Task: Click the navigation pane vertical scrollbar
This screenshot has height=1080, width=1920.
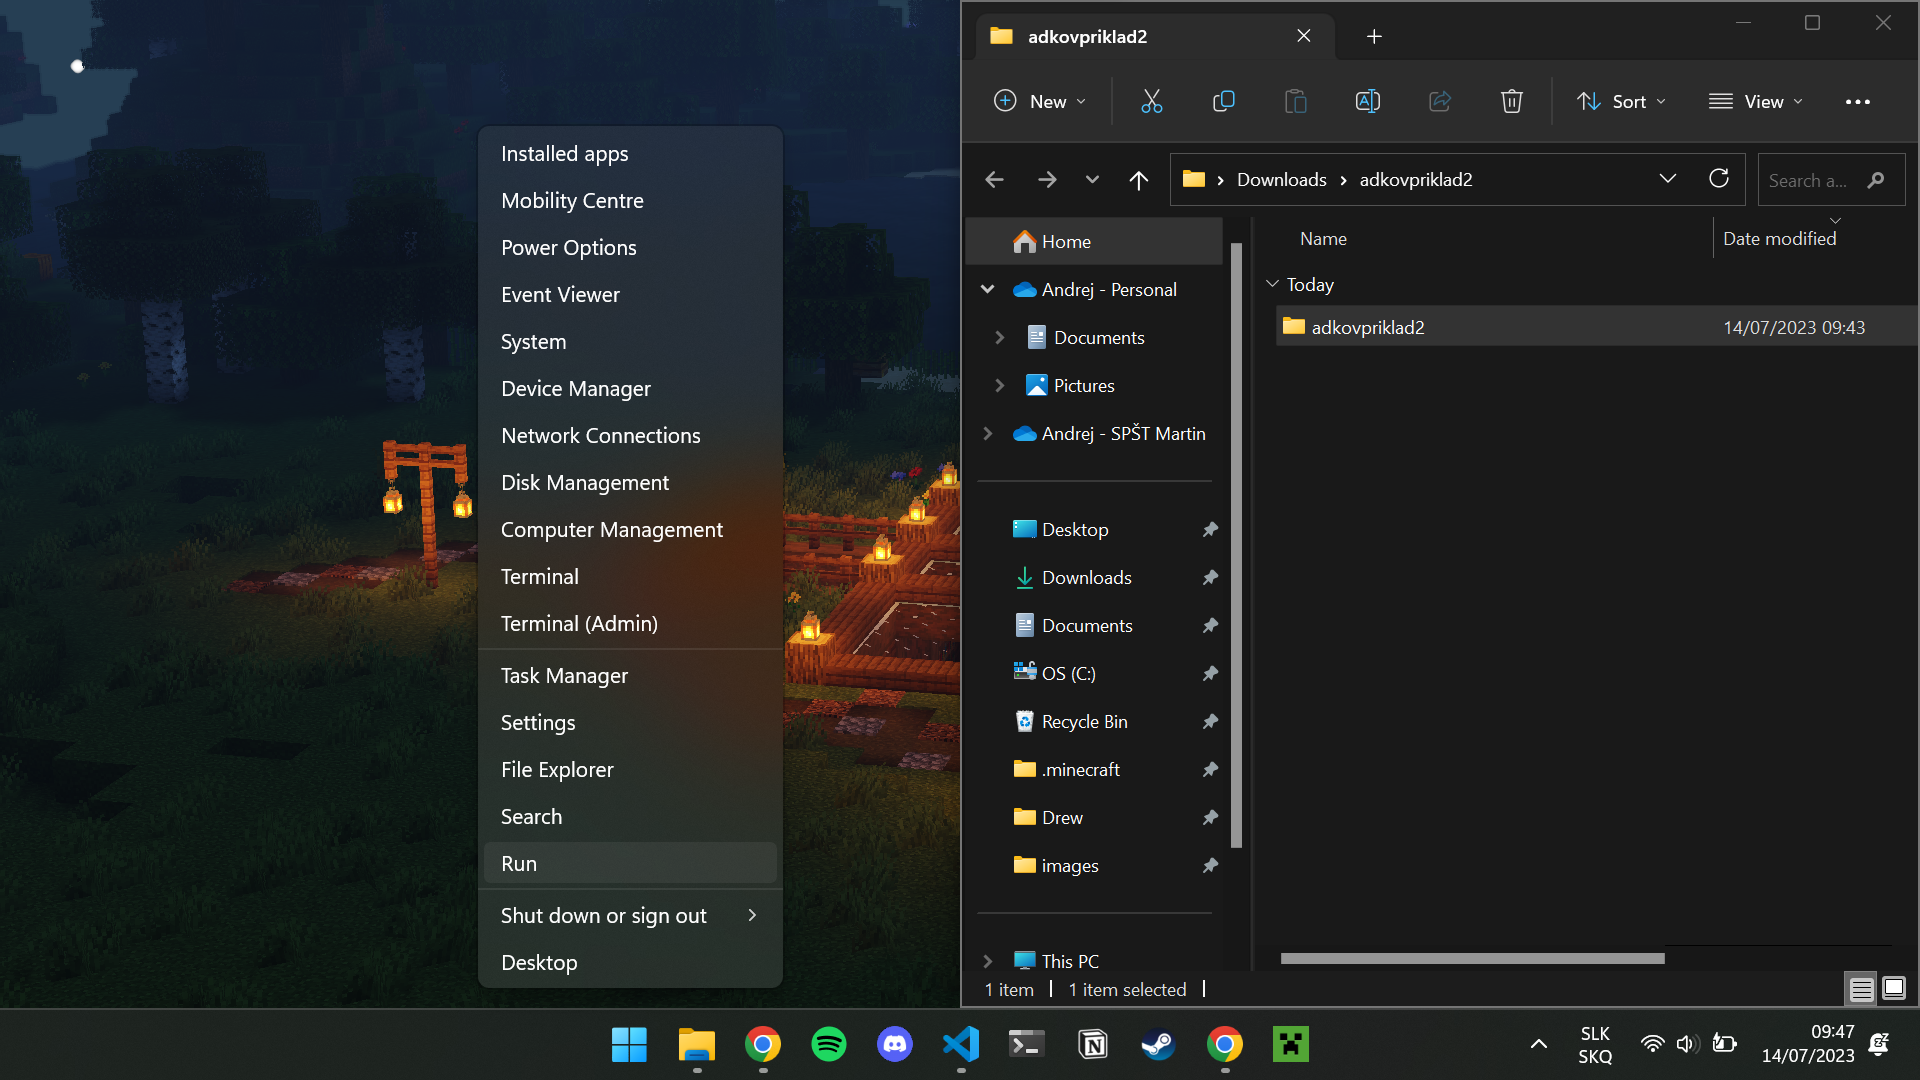Action: point(1236,545)
